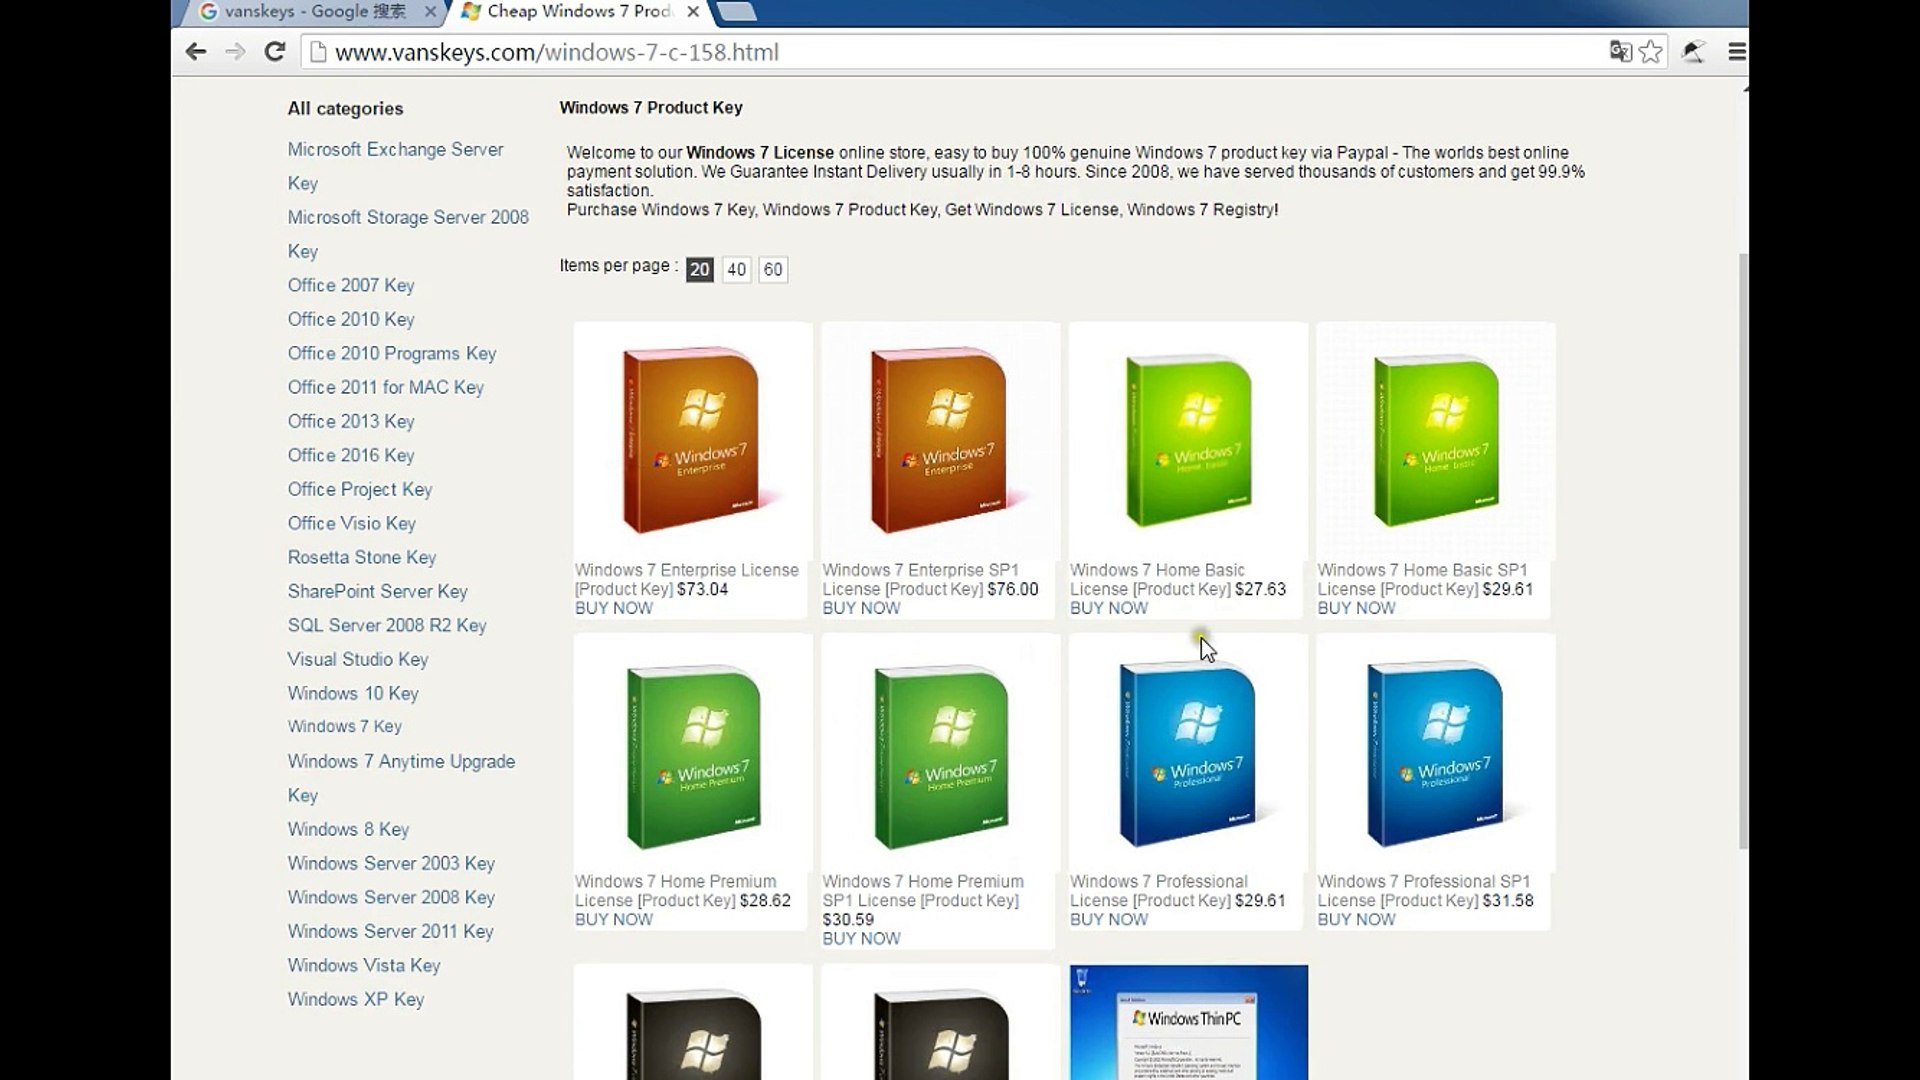Bookmark page with star icon

[1651, 52]
